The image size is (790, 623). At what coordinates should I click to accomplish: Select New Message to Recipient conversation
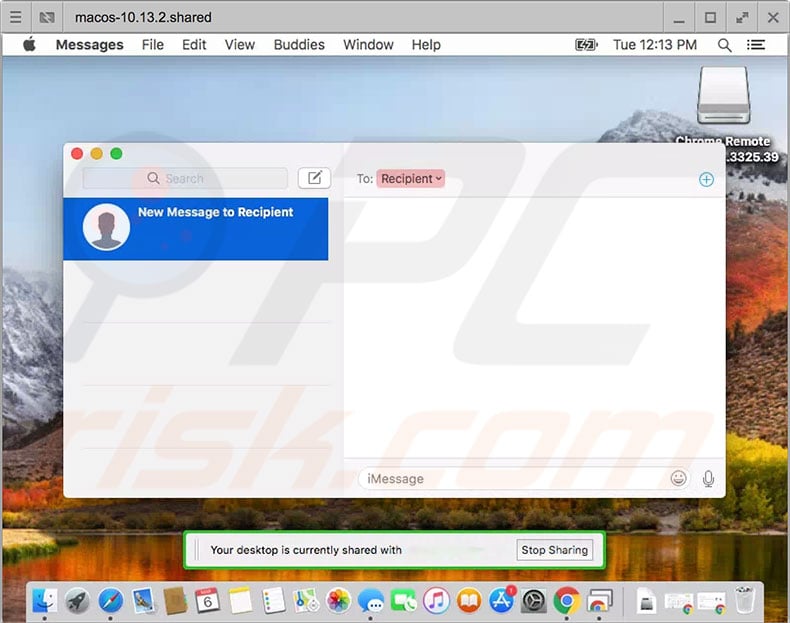(195, 229)
